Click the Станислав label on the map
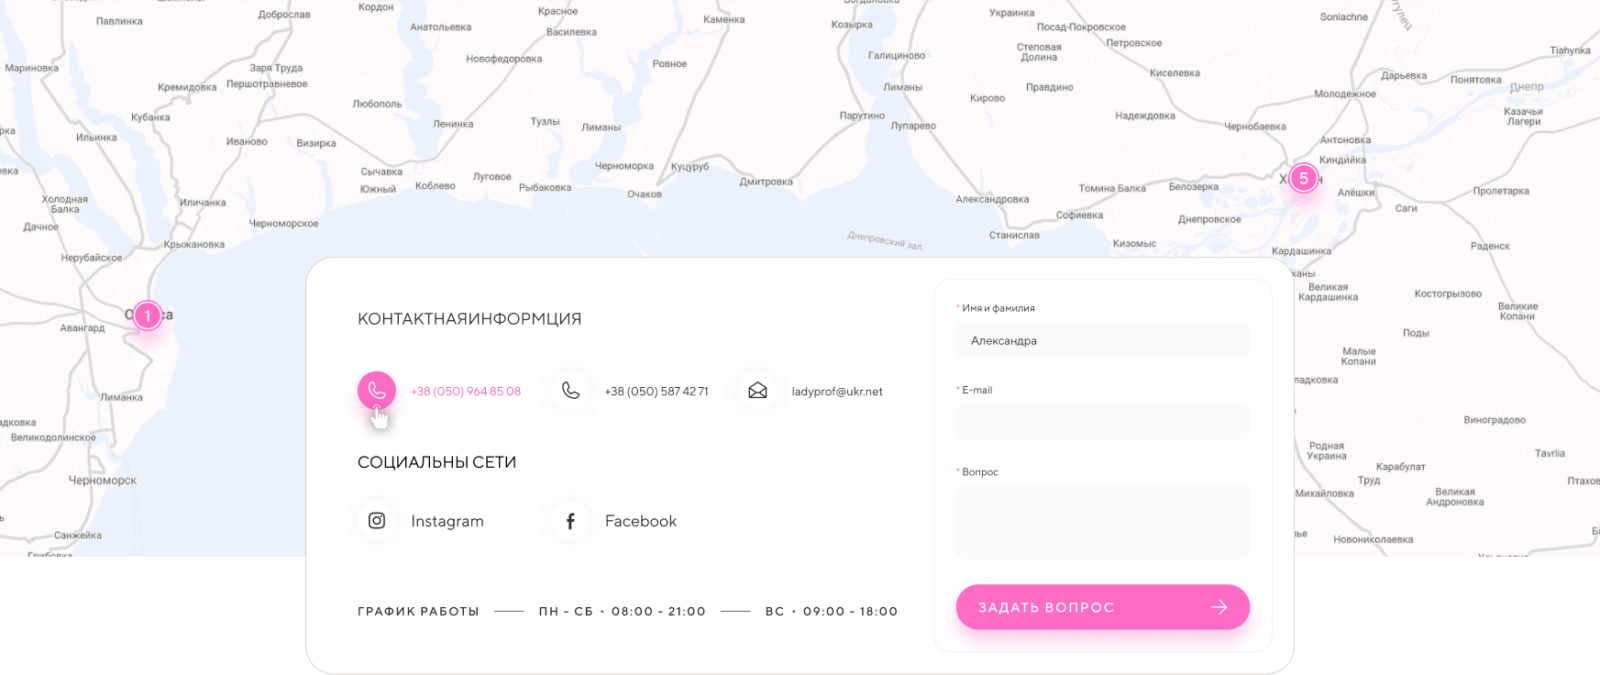Image resolution: width=1600 pixels, height=675 pixels. [1014, 236]
